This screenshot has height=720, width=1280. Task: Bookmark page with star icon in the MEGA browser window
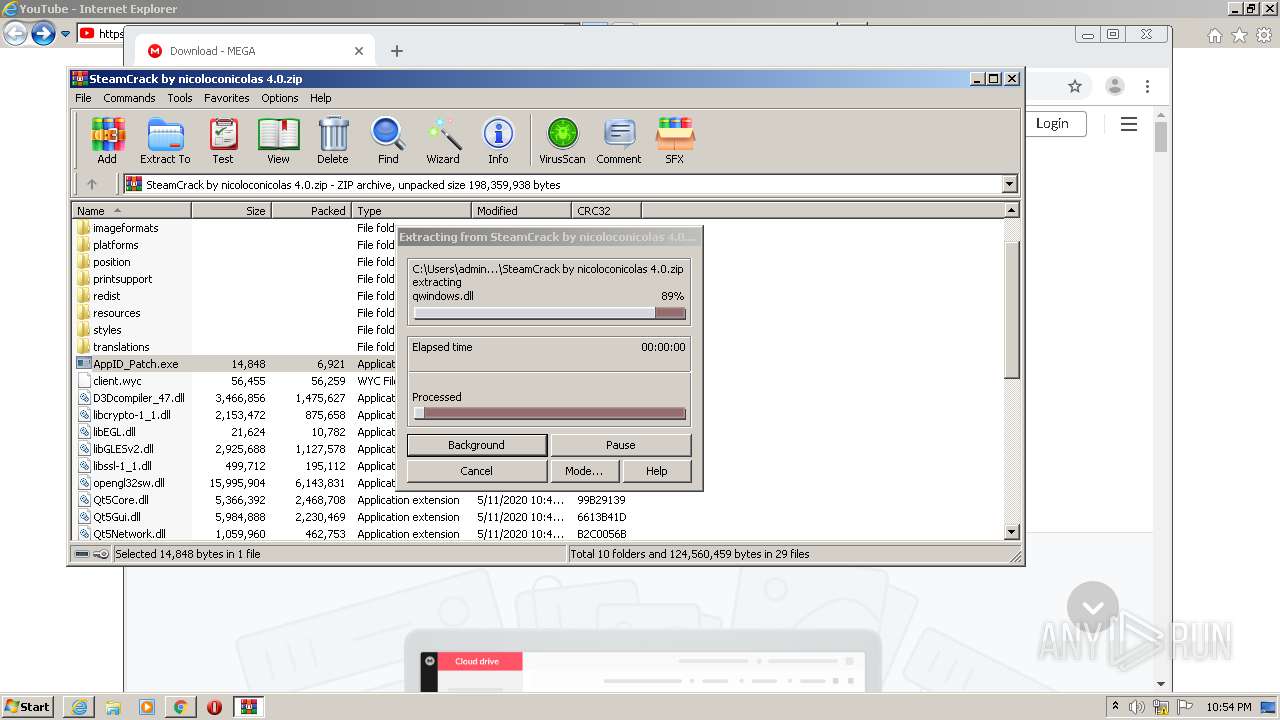tap(1075, 86)
